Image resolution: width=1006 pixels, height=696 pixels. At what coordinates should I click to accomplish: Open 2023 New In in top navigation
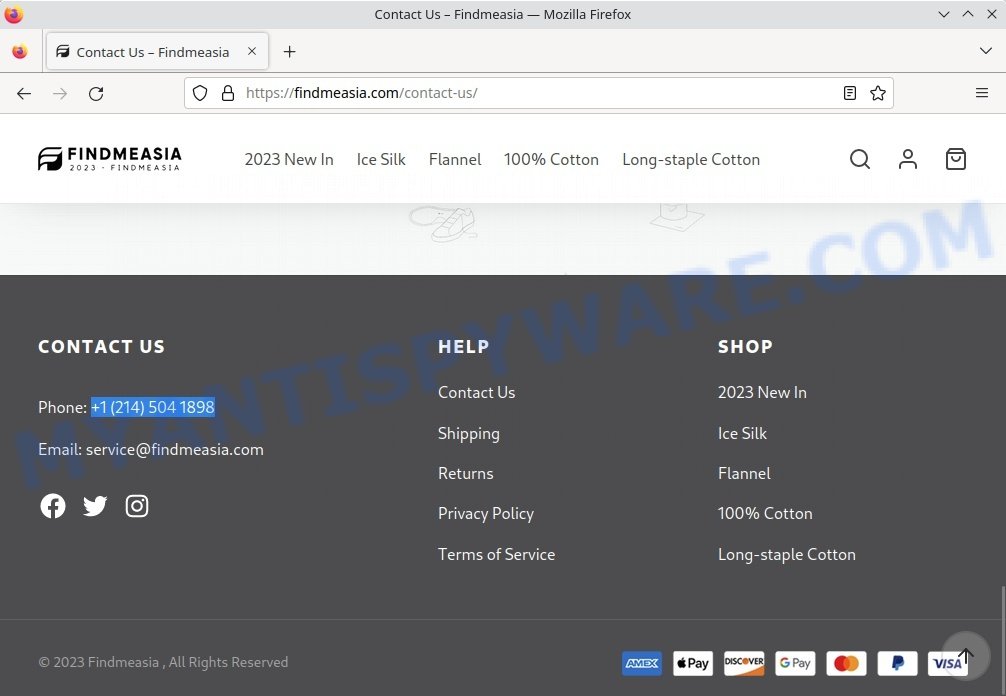(x=289, y=159)
